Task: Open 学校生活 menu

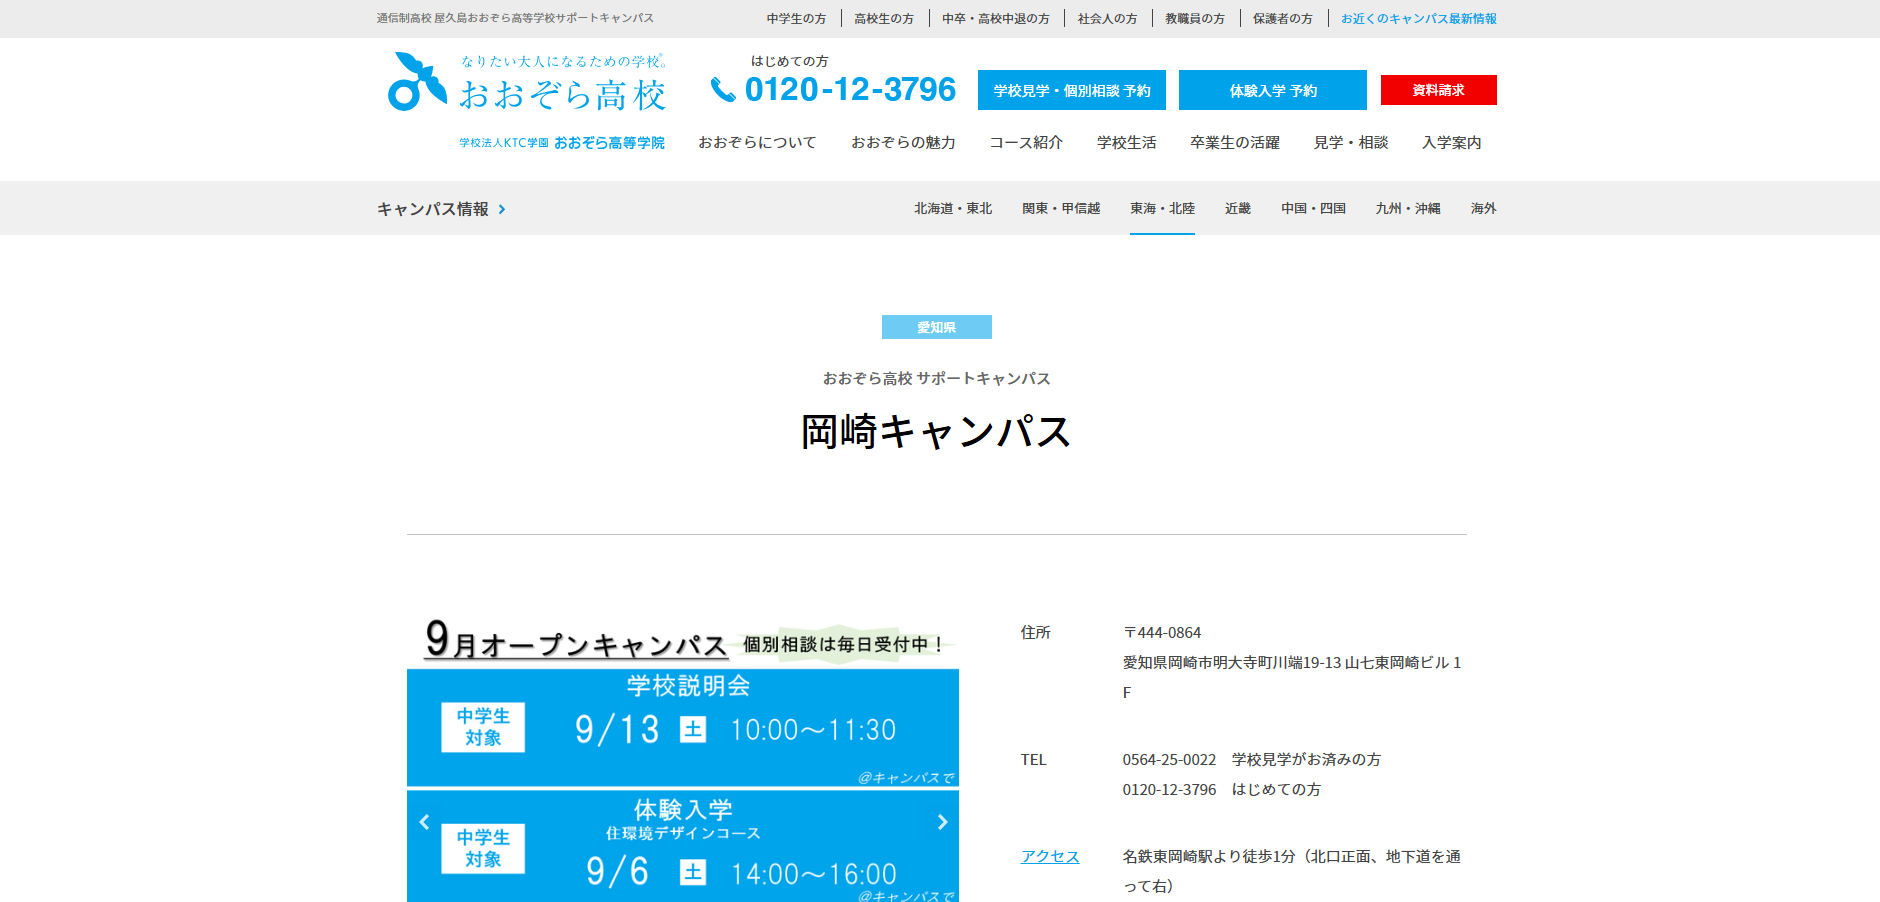Action: tap(1126, 142)
